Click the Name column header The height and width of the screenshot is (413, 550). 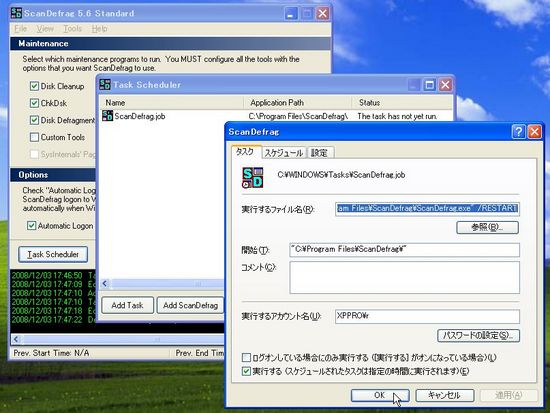172,102
